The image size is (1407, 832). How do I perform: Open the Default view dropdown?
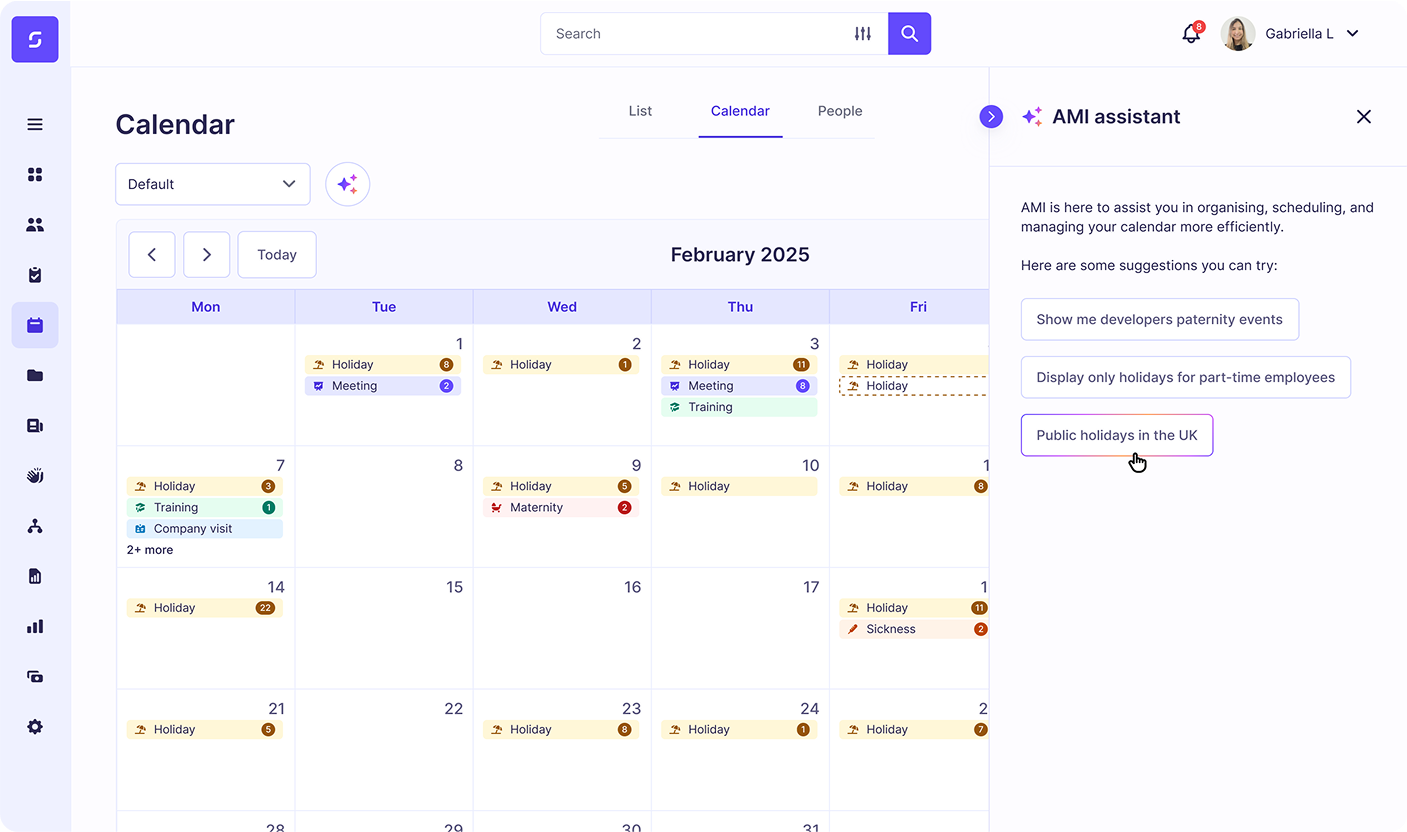(x=212, y=184)
